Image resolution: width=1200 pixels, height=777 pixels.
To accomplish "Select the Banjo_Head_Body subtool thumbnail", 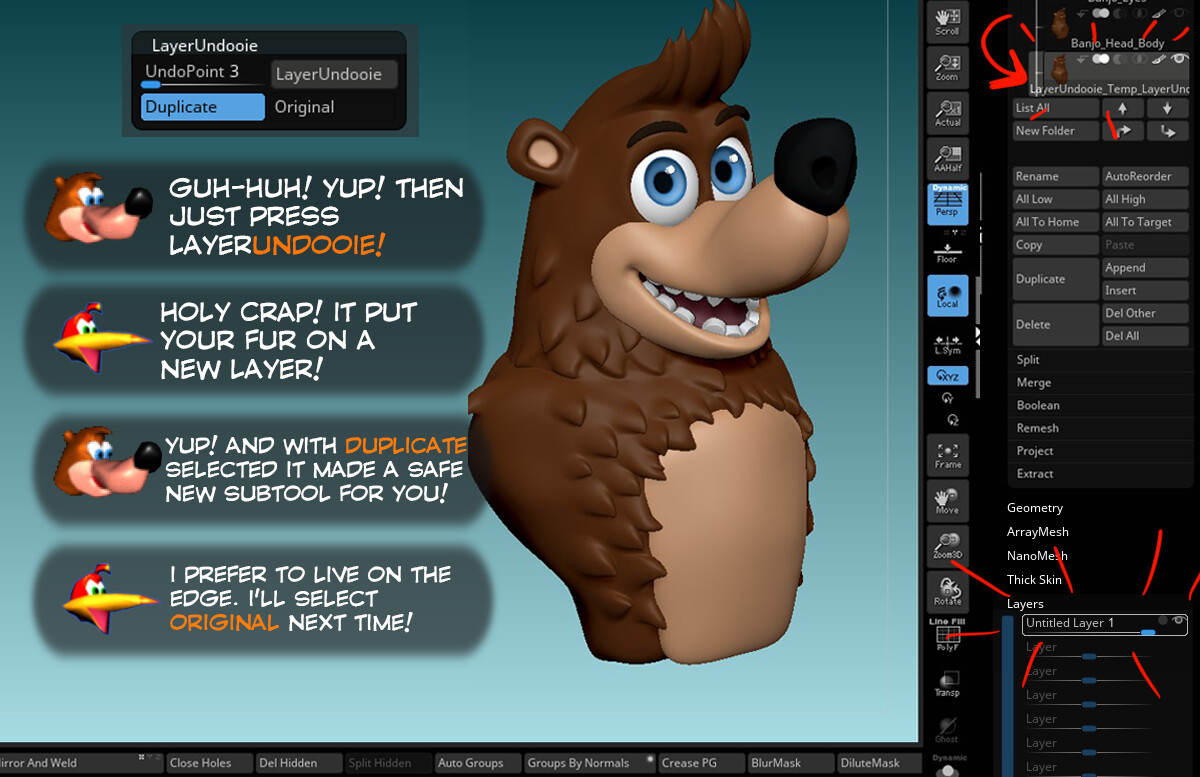I will (x=1058, y=22).
